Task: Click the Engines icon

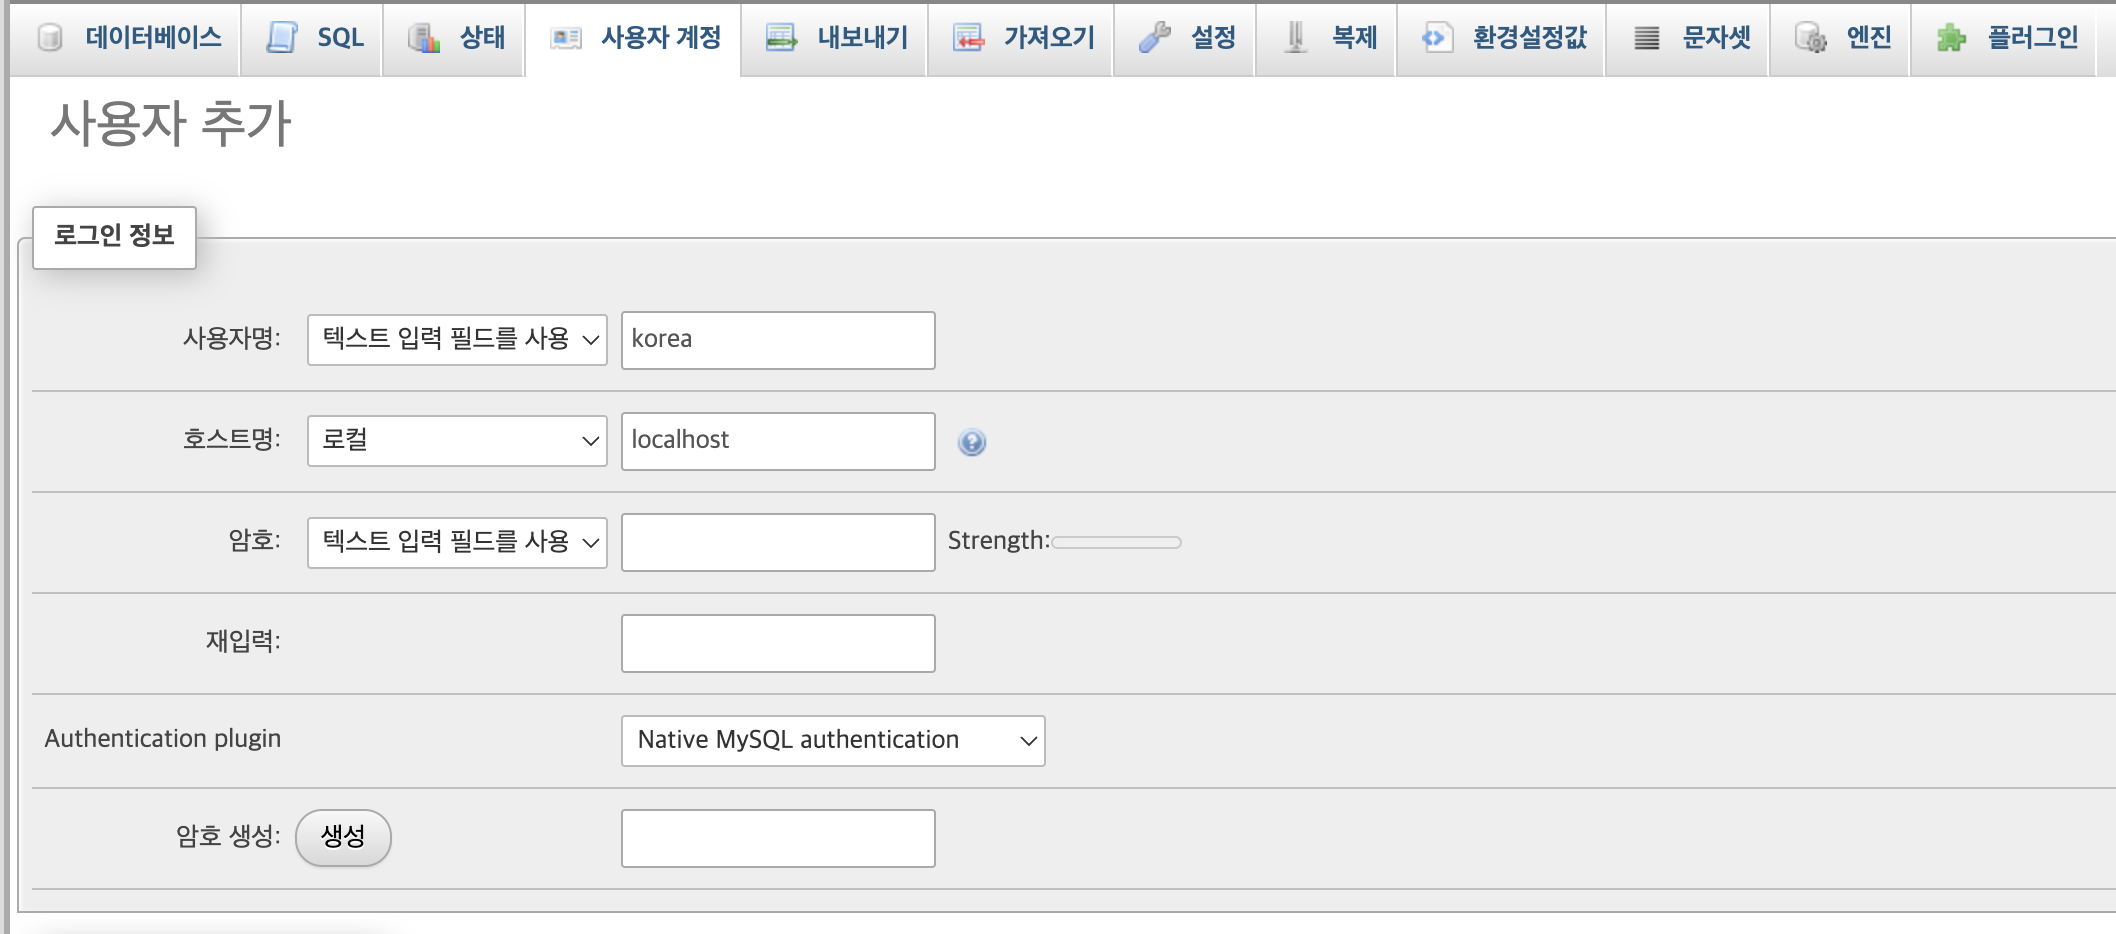Action: [1810, 38]
